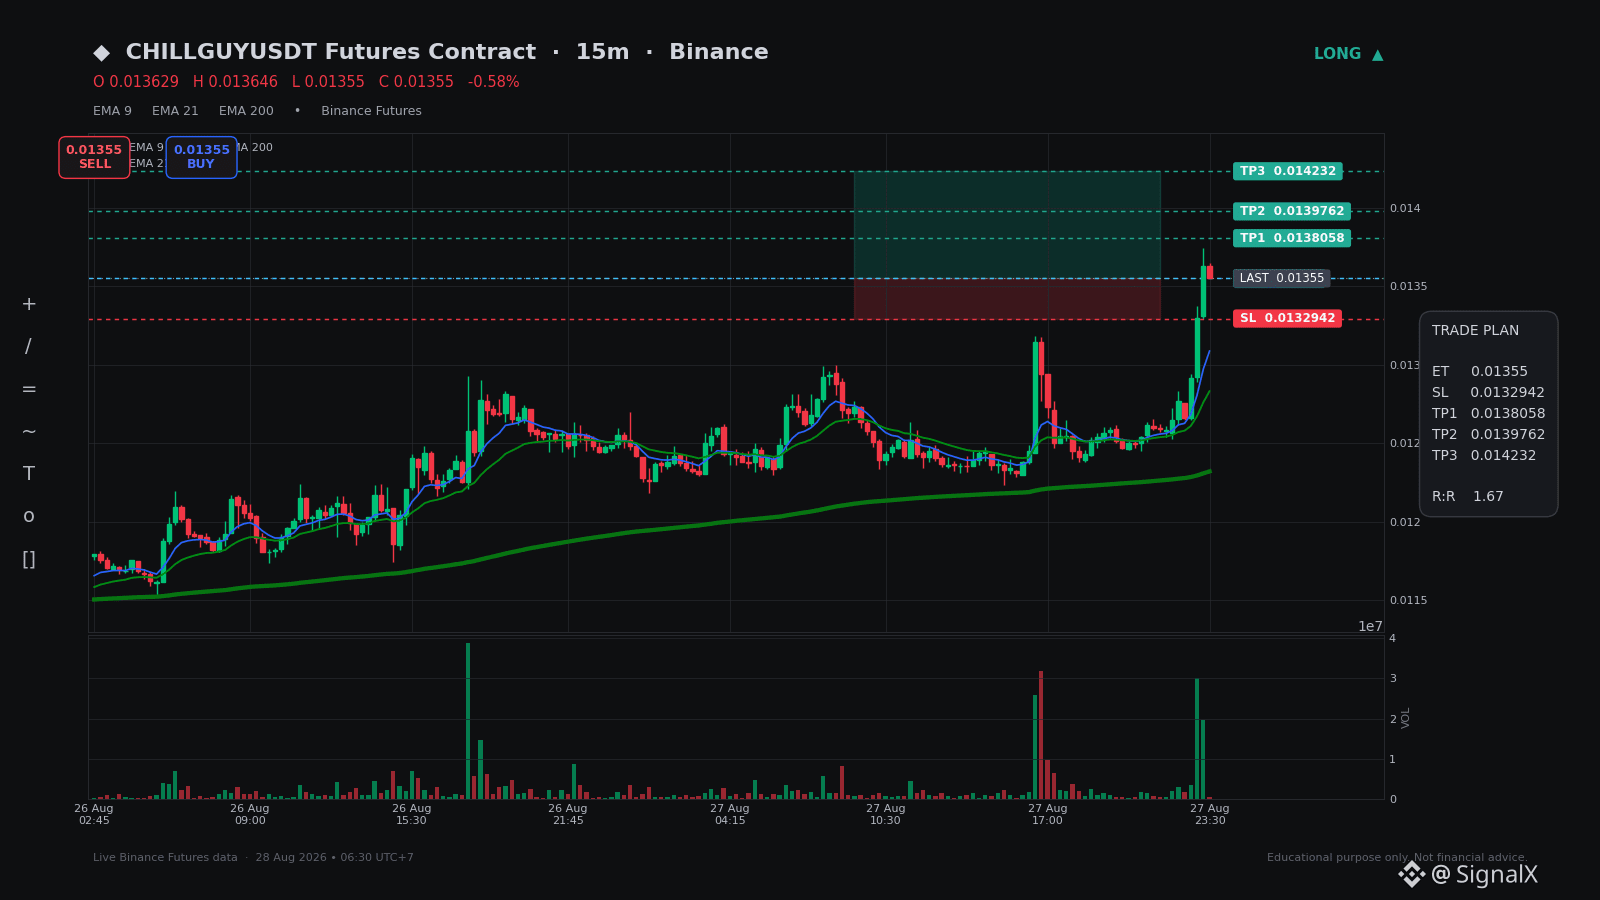This screenshot has width=1600, height=900.
Task: Click the TP2 row in the Trade Plan panel
Action: (x=1488, y=435)
